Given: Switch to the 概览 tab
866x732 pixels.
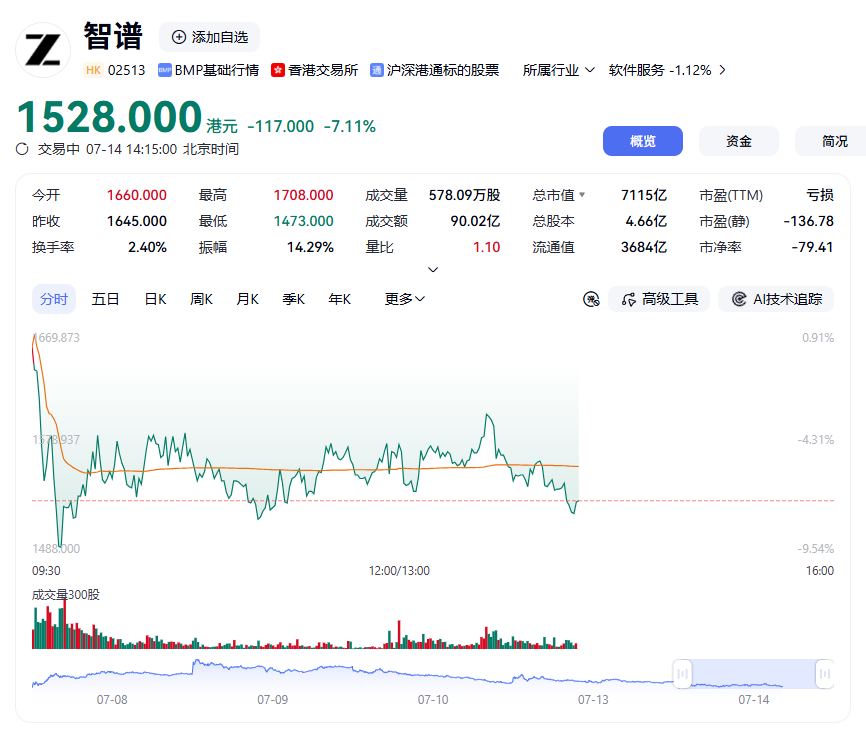Looking at the screenshot, I should (642, 141).
